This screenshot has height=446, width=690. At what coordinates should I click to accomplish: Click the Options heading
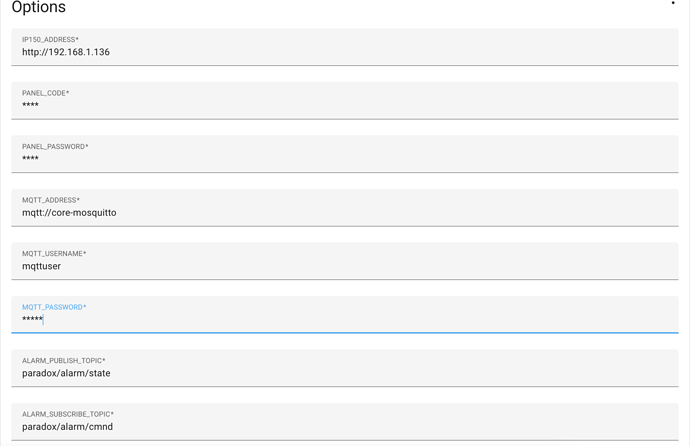pos(39,8)
